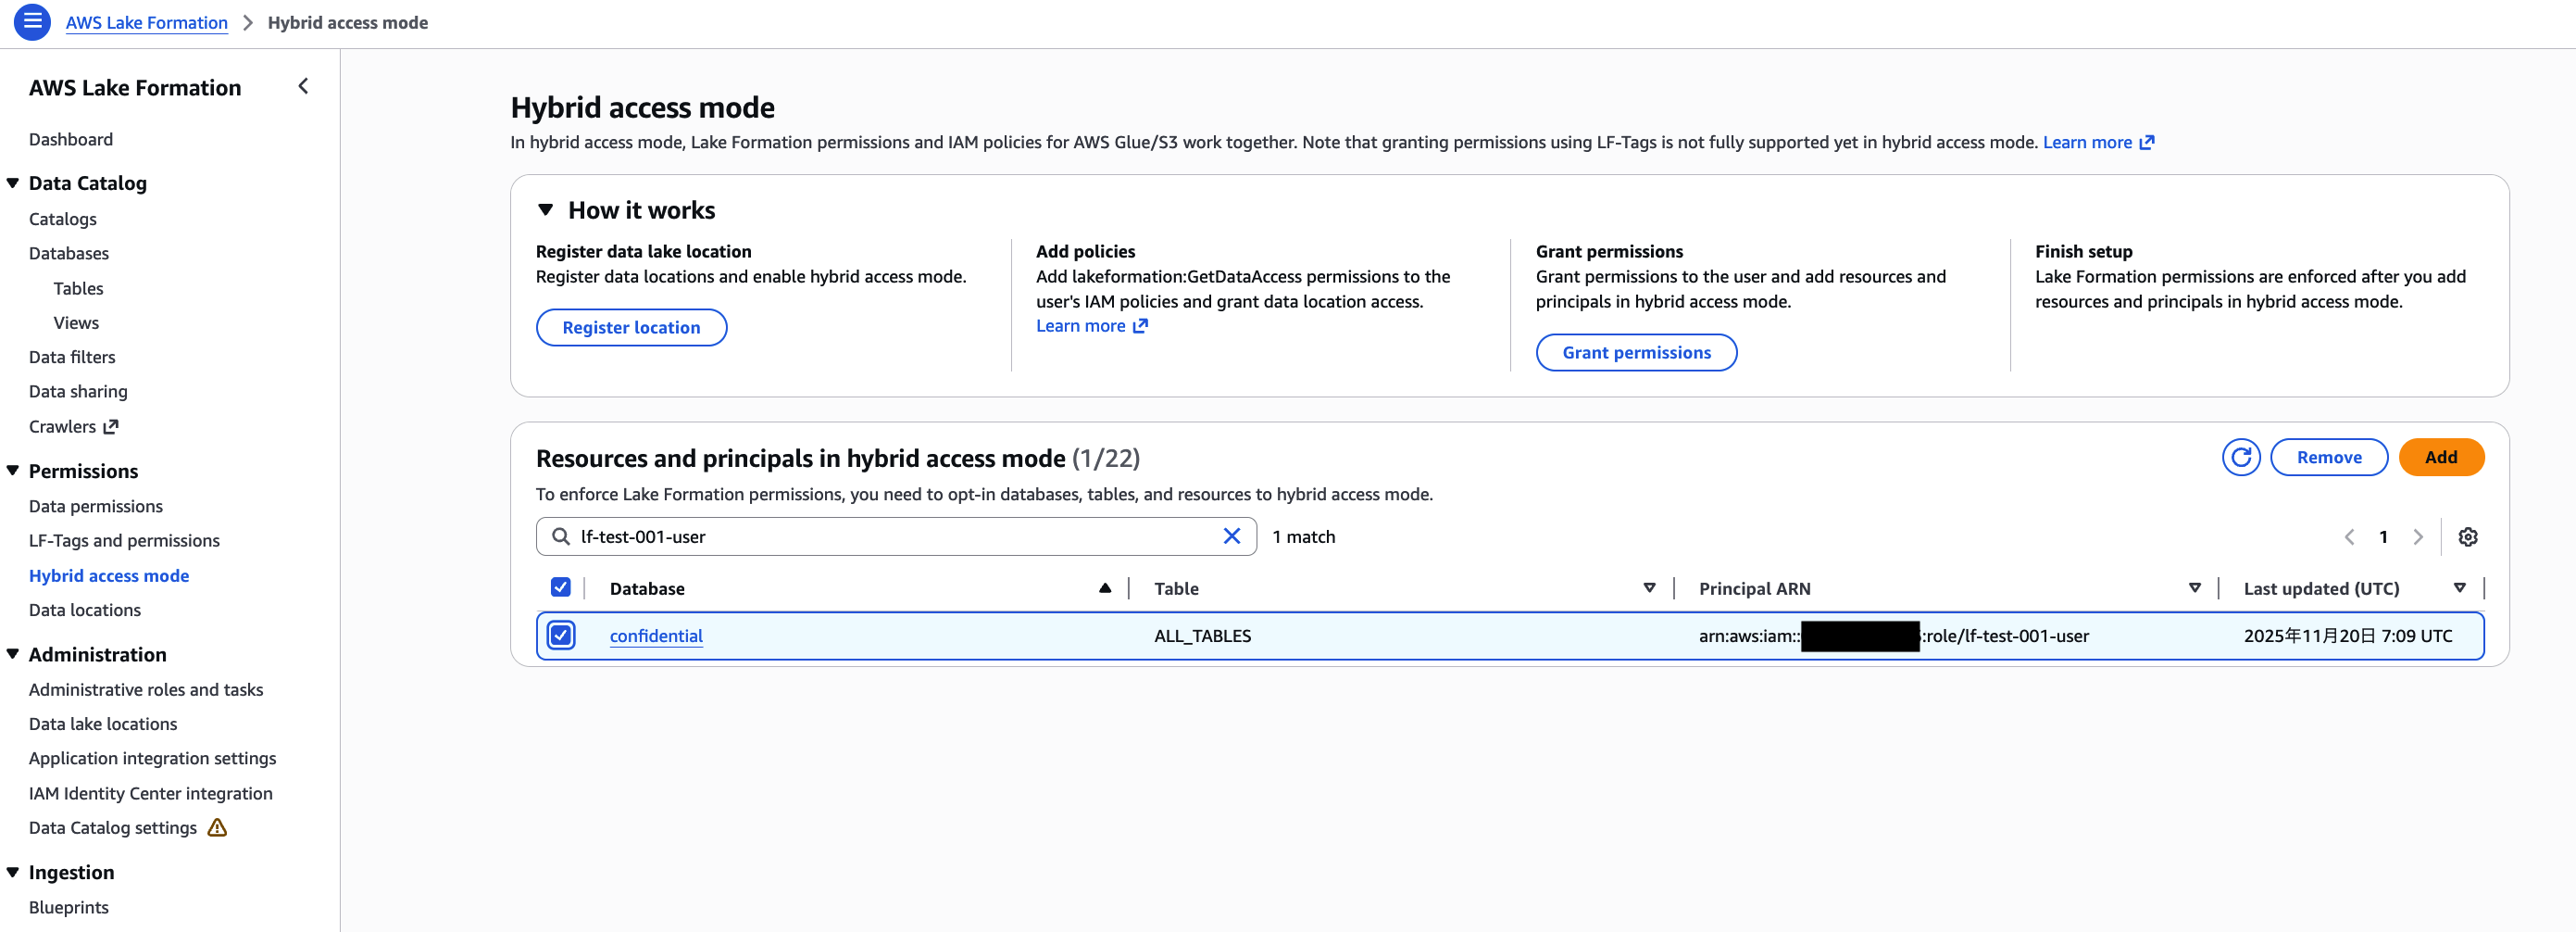Open the Table column filter dropdown
This screenshot has width=2576, height=932.
[1647, 588]
